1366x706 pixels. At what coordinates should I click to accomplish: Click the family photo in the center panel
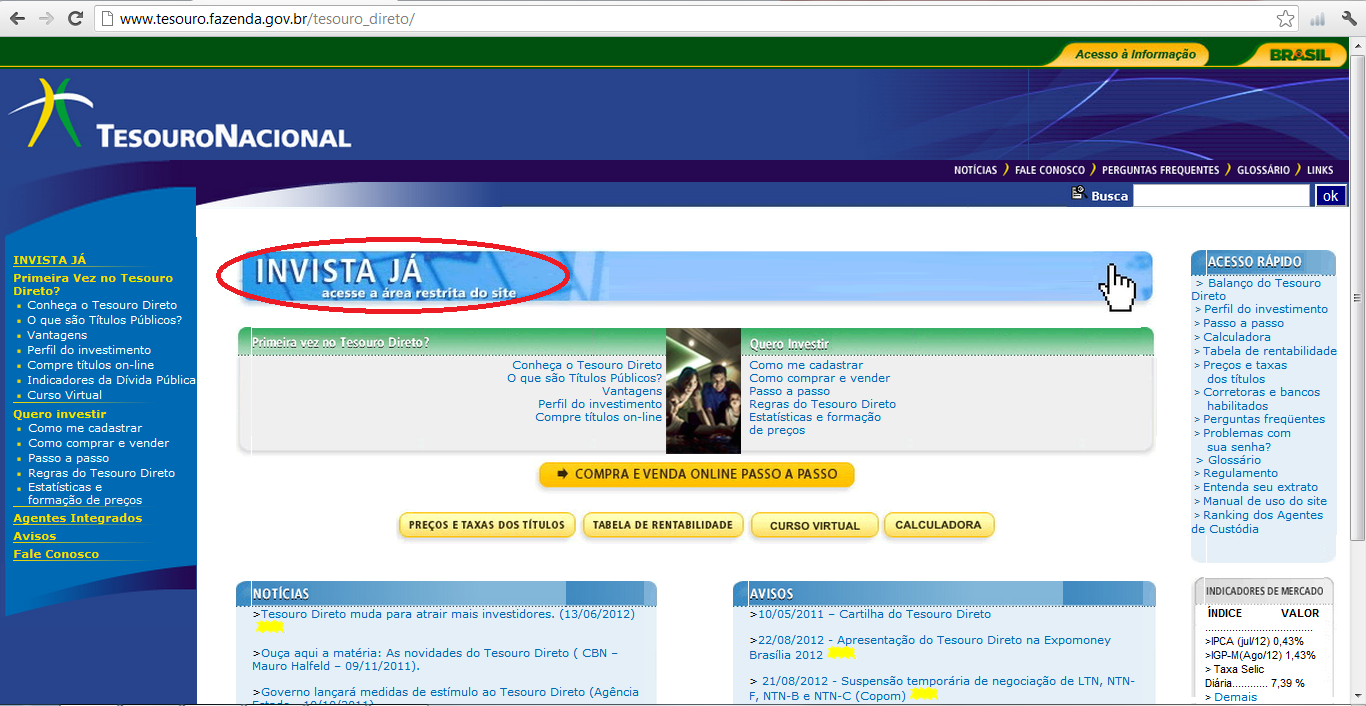[x=703, y=391]
